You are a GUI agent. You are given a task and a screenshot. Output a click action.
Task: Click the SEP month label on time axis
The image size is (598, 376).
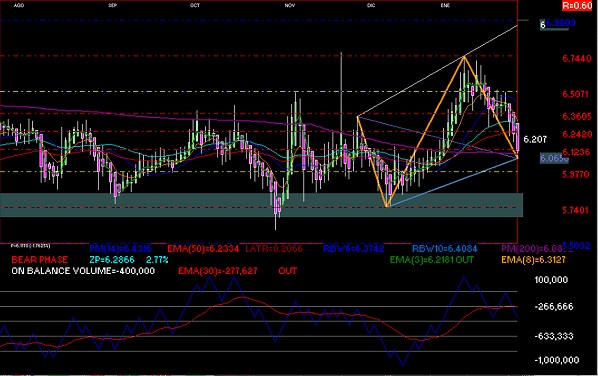coord(112,5)
